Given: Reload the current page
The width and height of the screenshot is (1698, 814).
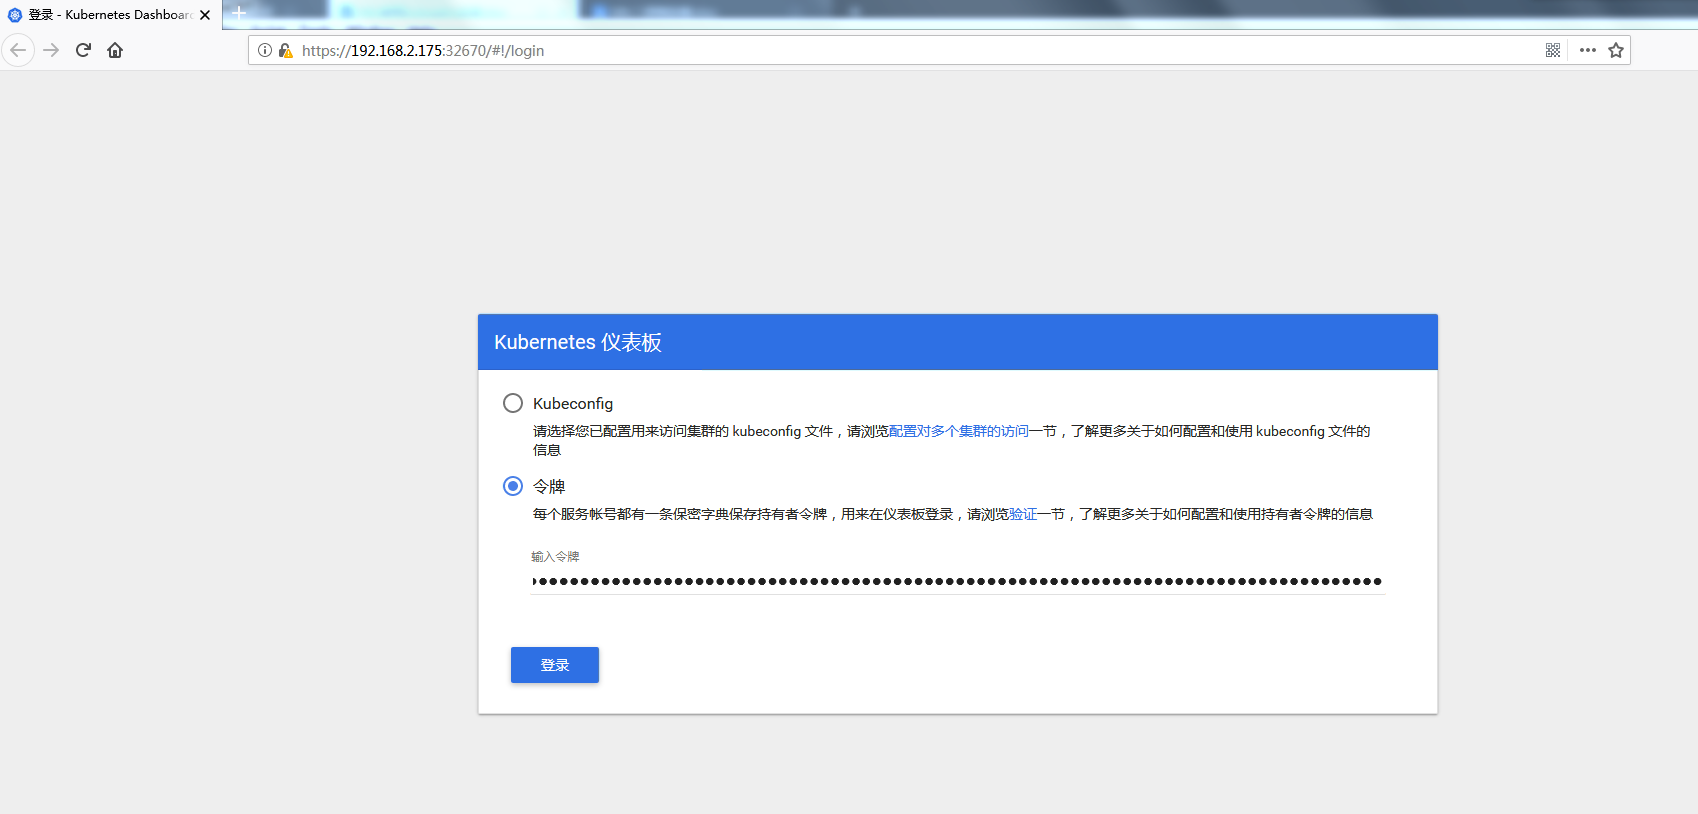Looking at the screenshot, I should (x=83, y=50).
